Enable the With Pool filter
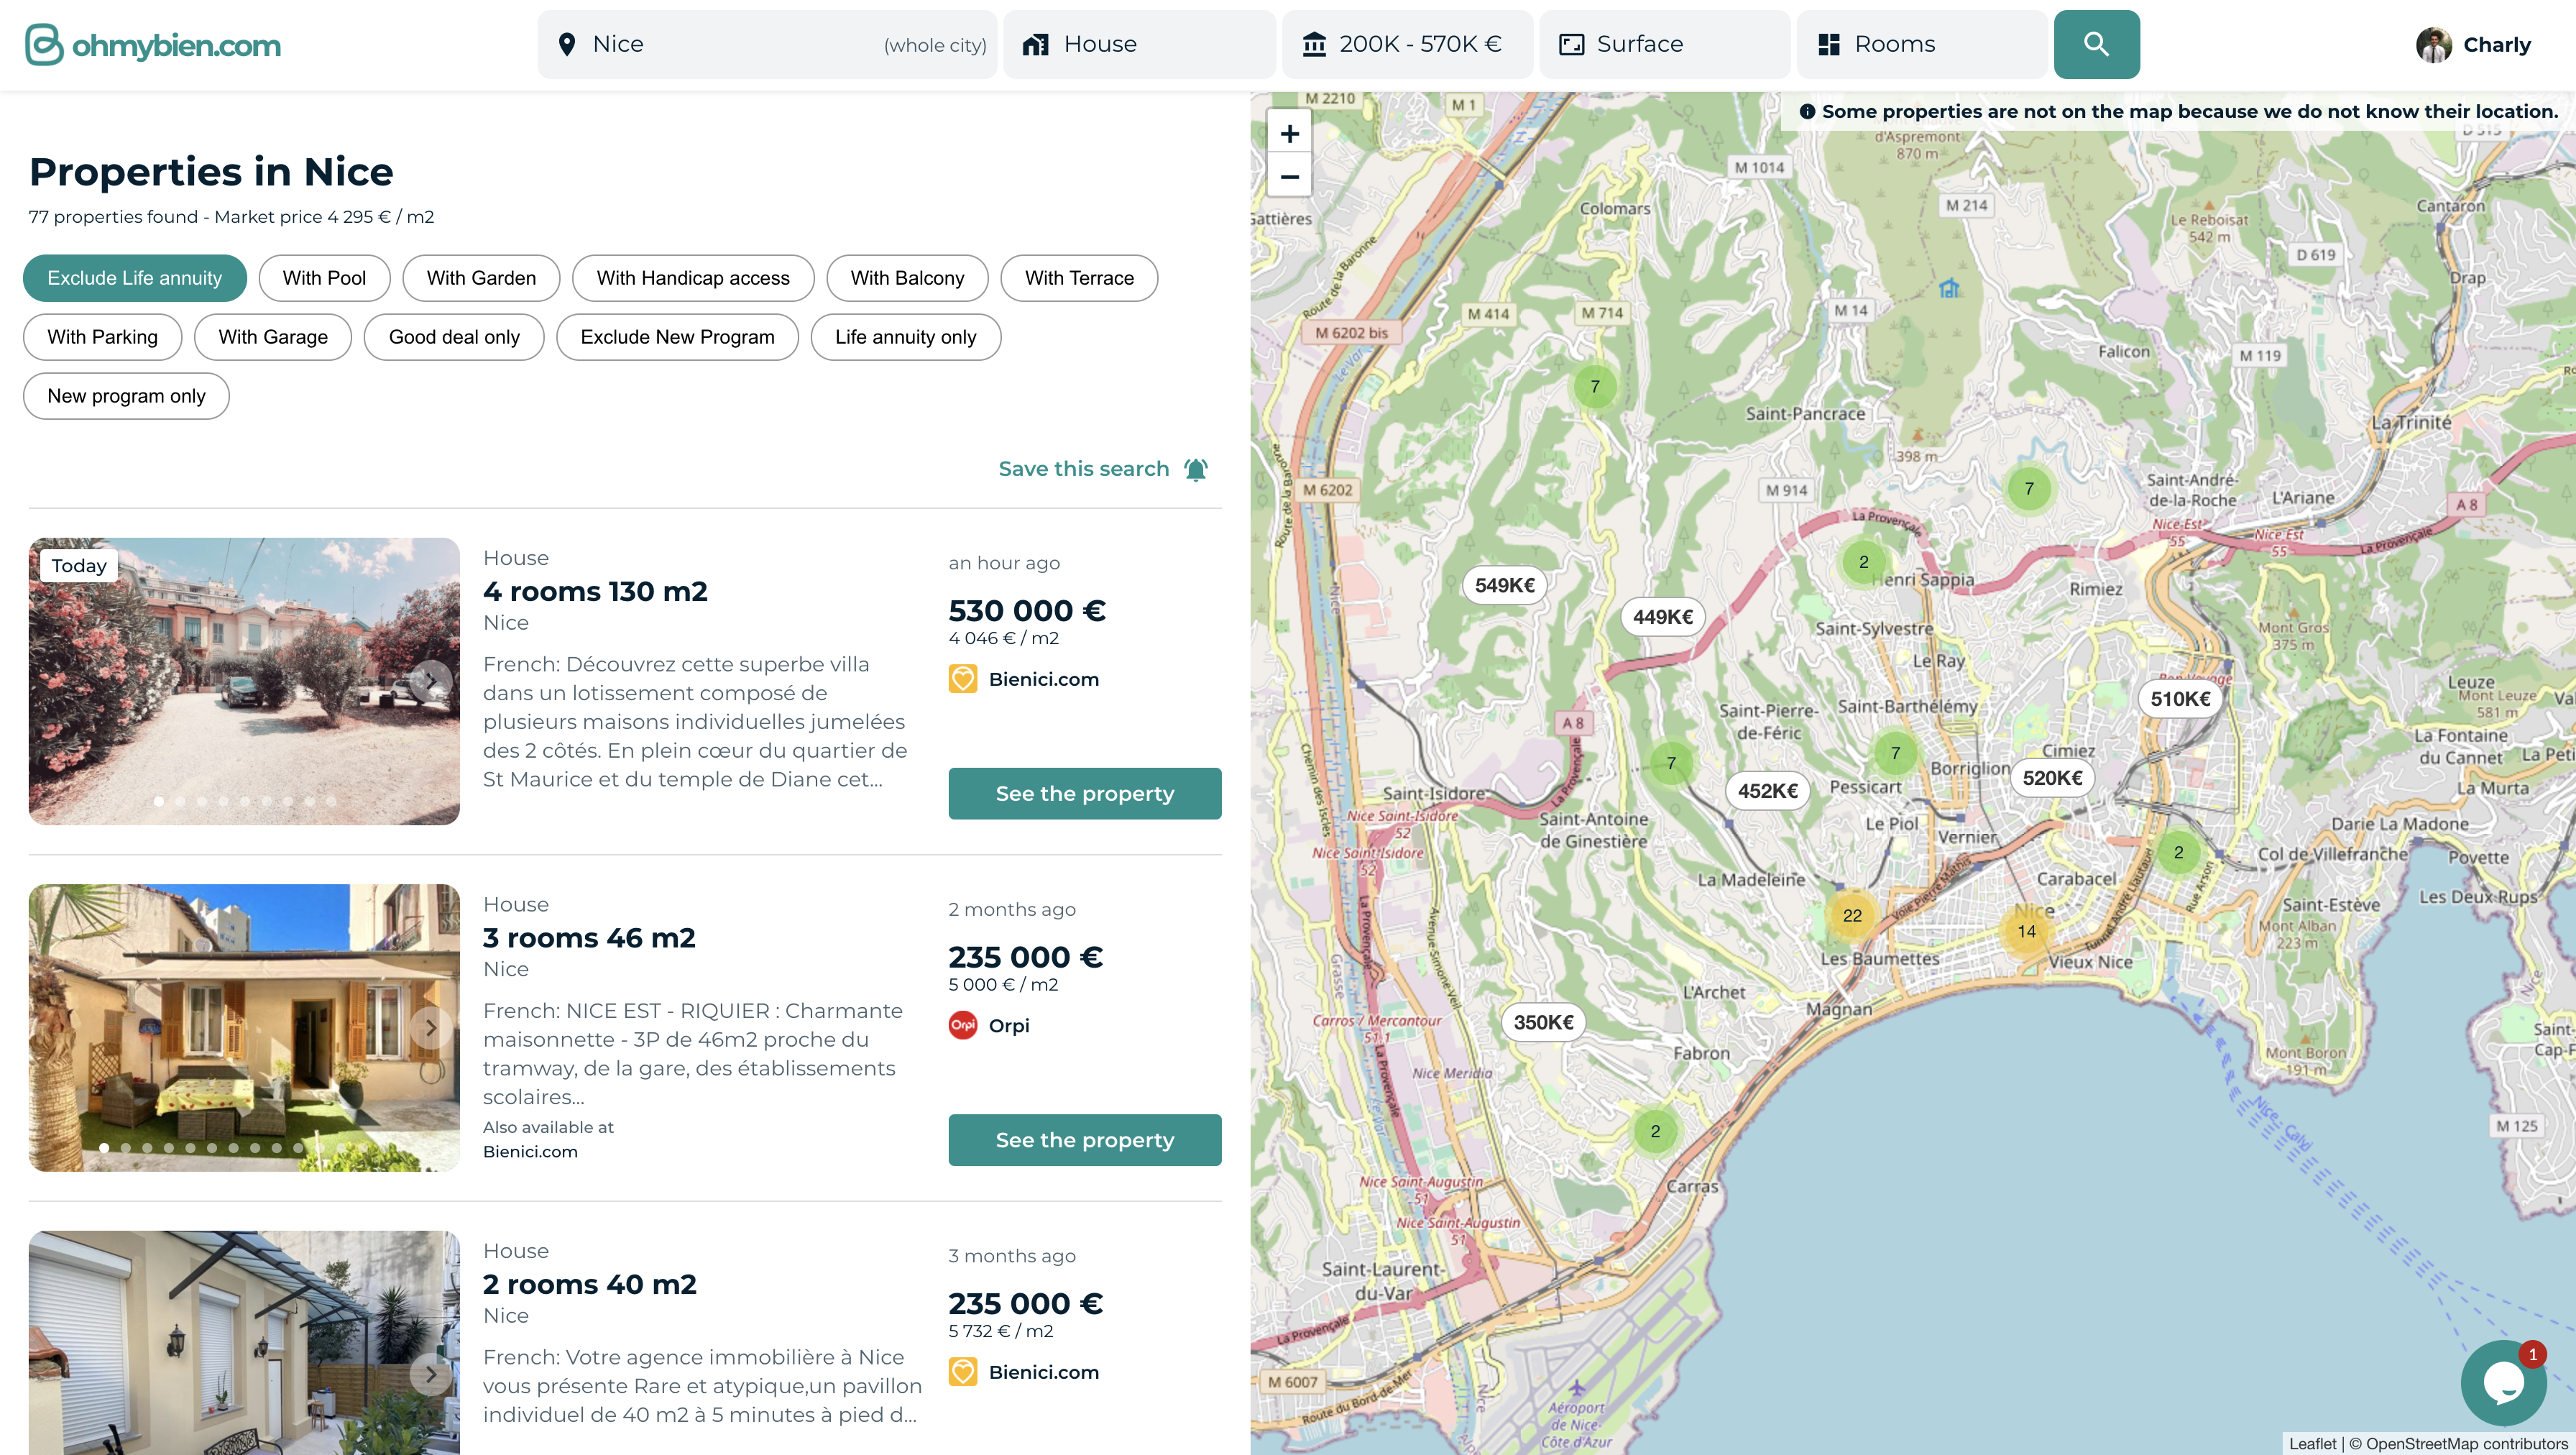The height and width of the screenshot is (1455, 2576). coord(324,278)
